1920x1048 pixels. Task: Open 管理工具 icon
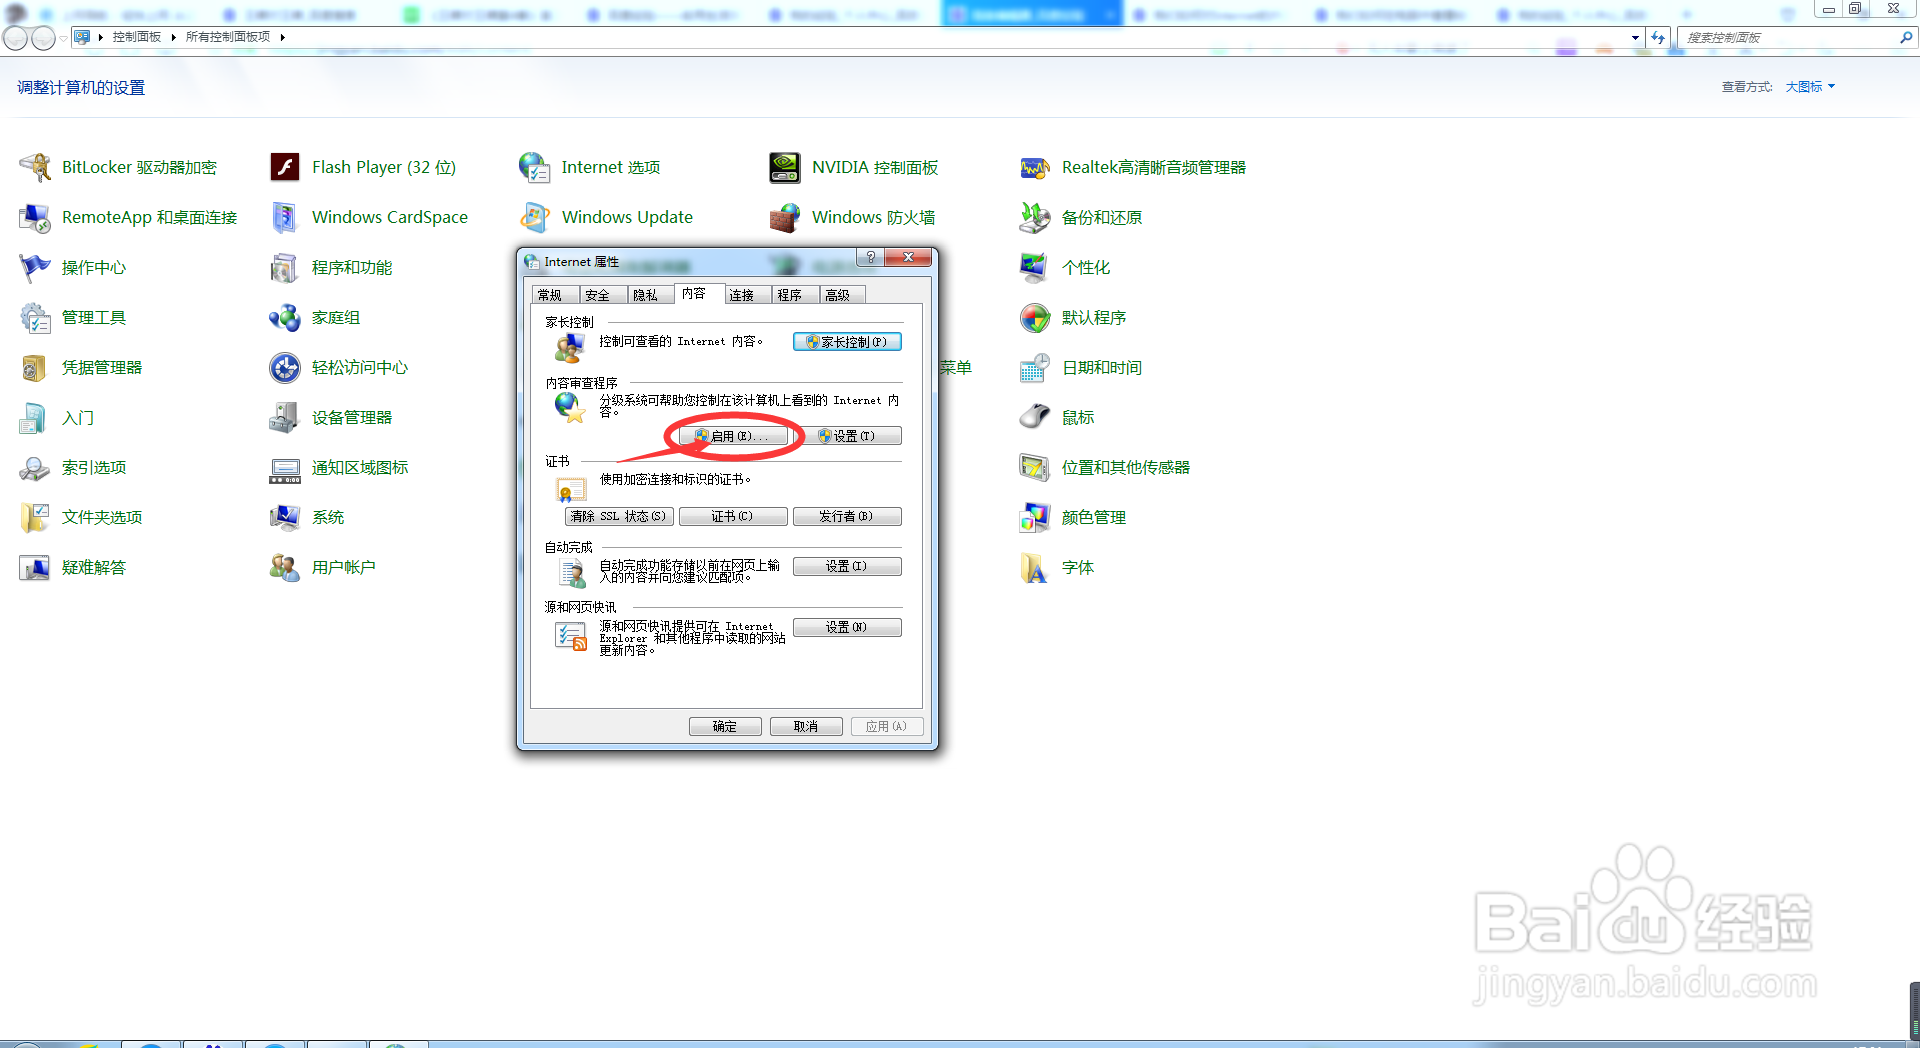coord(35,317)
